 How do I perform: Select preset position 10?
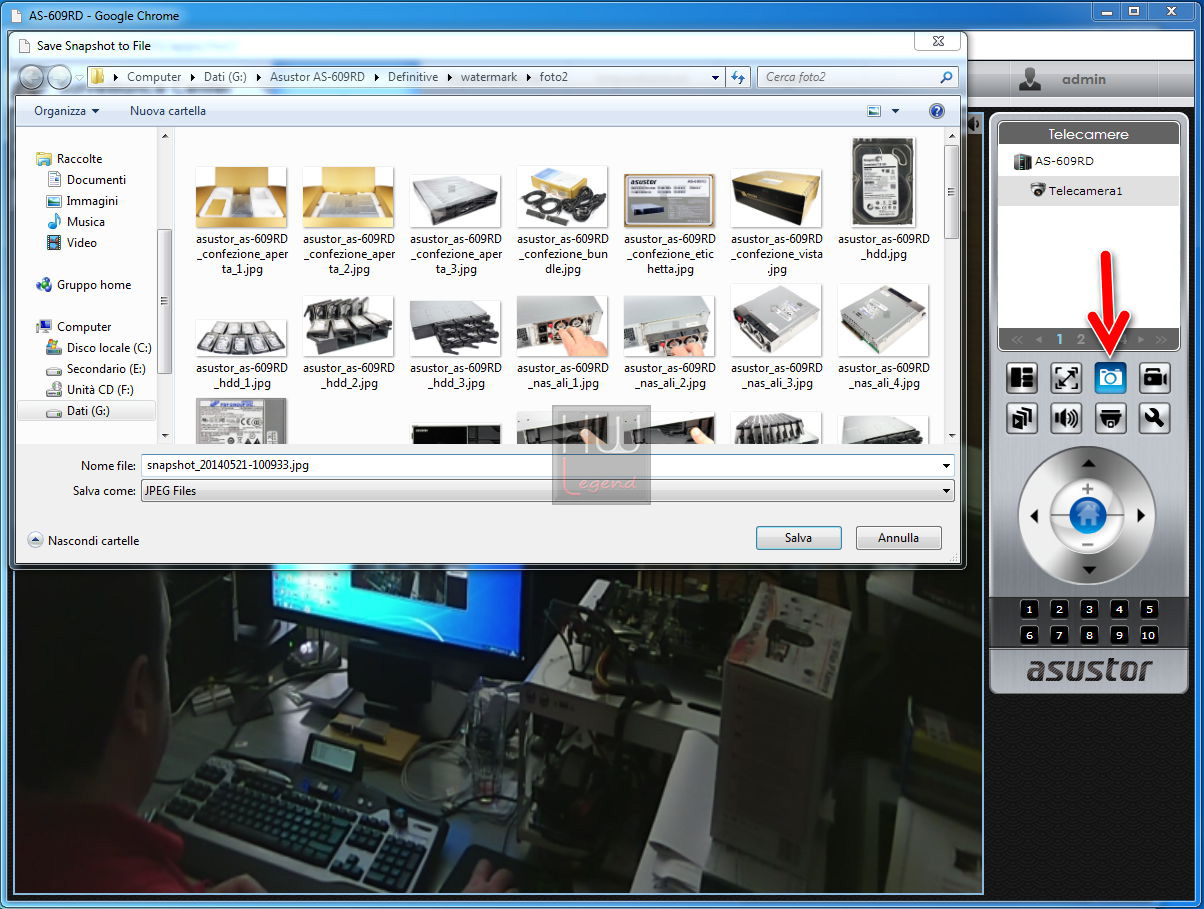pos(1149,635)
